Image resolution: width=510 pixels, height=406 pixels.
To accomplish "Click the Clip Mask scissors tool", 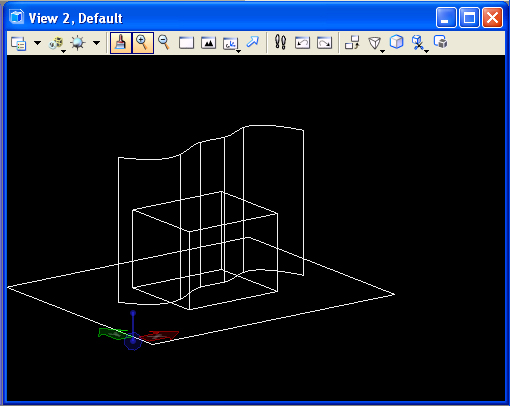I will 419,44.
